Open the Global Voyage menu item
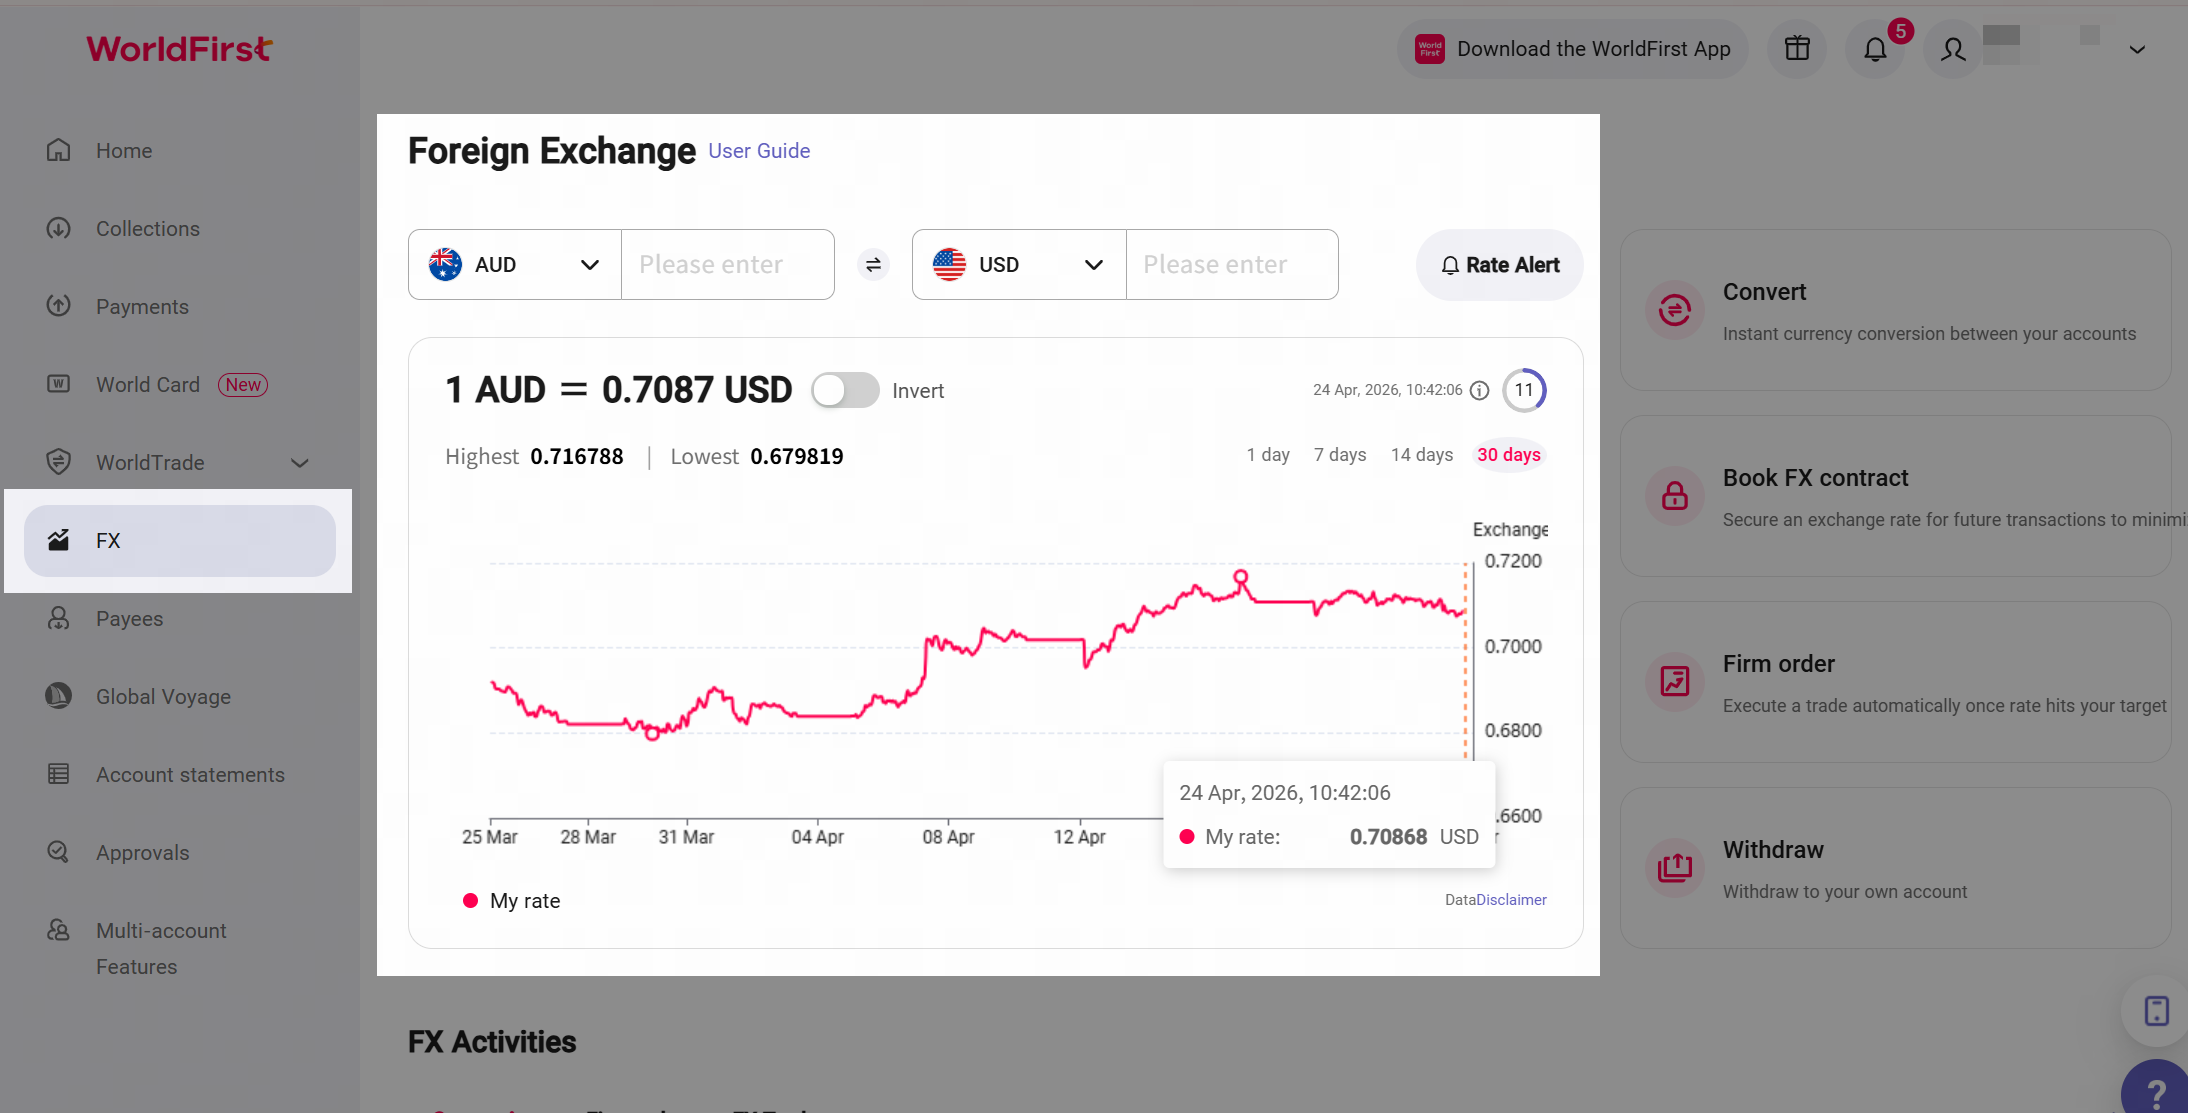2188x1113 pixels. click(180, 696)
